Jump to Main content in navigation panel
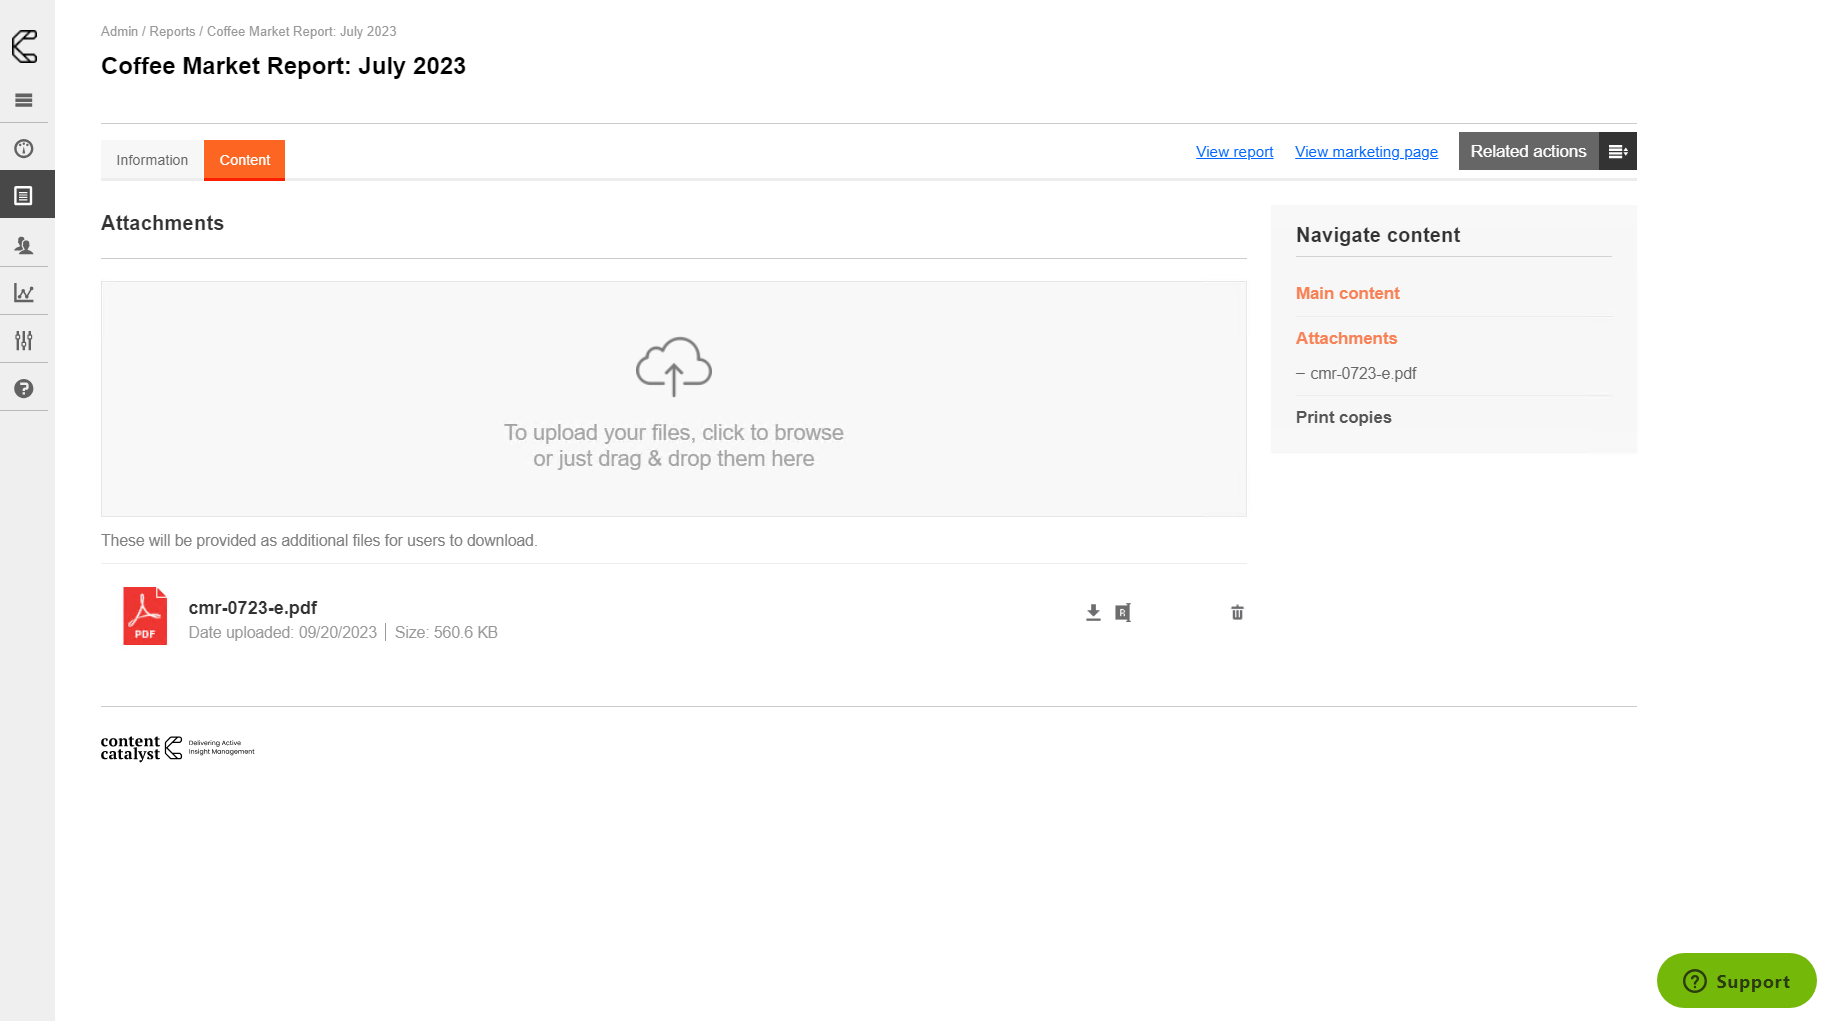The image size is (1834, 1021). 1347,293
